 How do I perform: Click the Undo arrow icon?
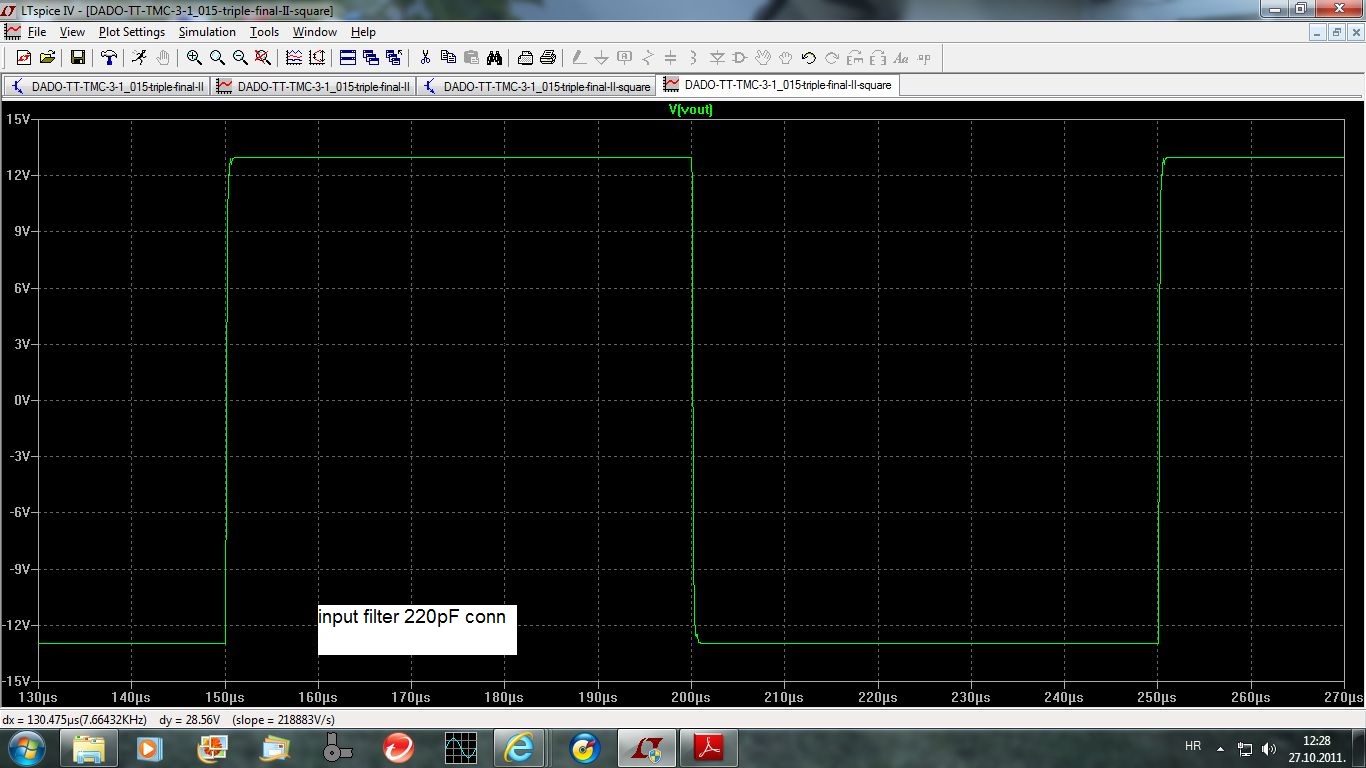tap(809, 58)
